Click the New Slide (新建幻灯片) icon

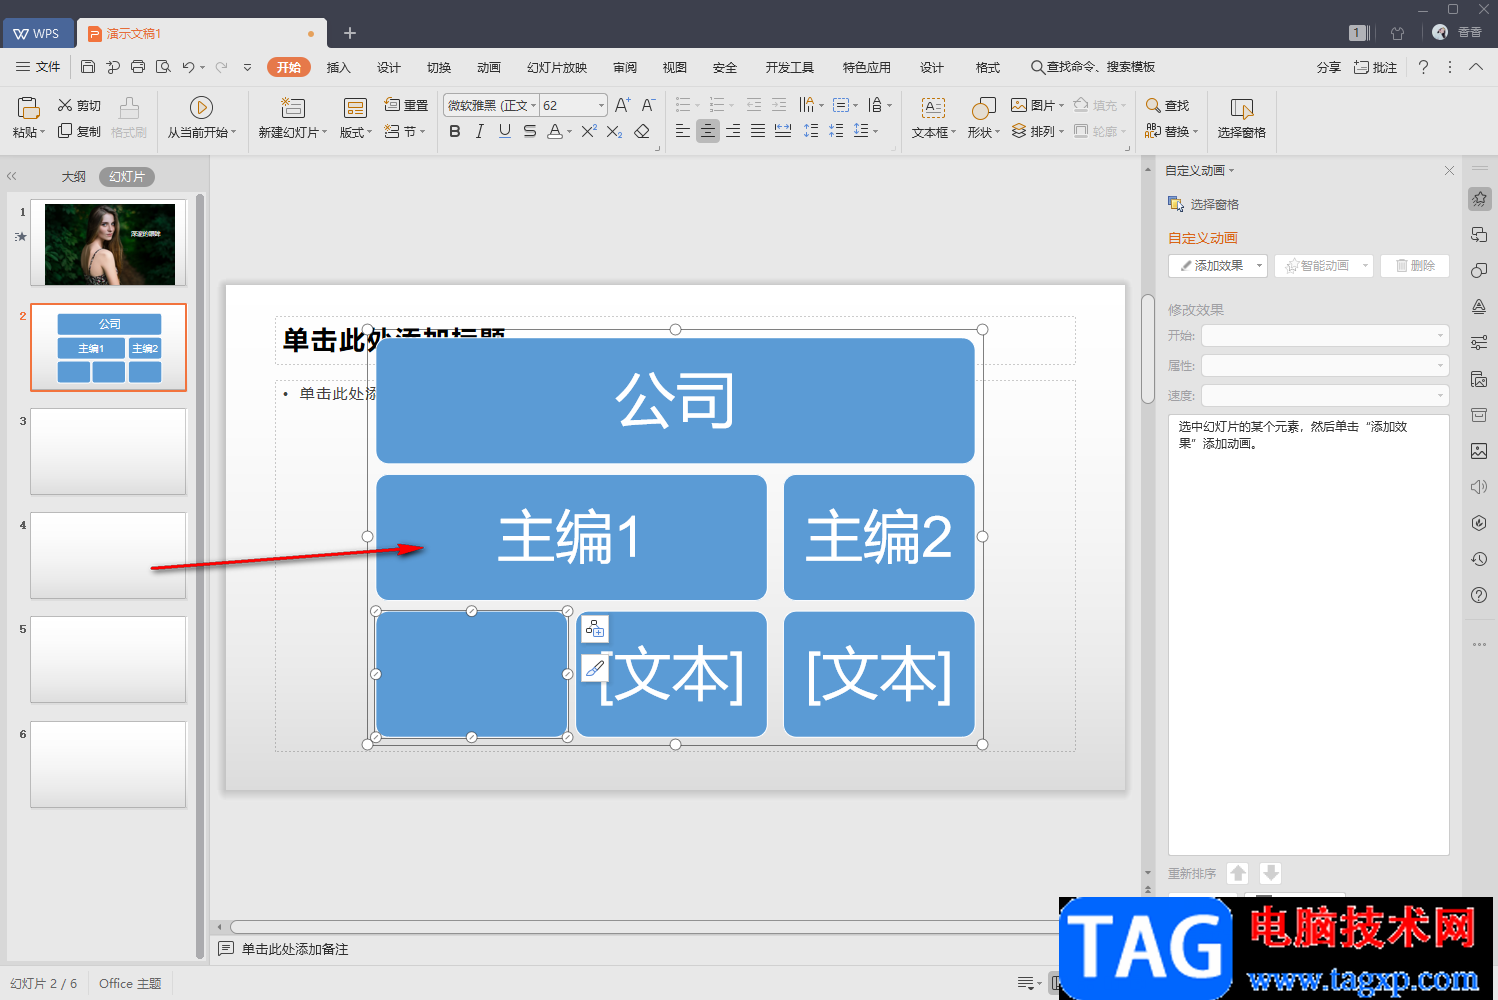(293, 107)
